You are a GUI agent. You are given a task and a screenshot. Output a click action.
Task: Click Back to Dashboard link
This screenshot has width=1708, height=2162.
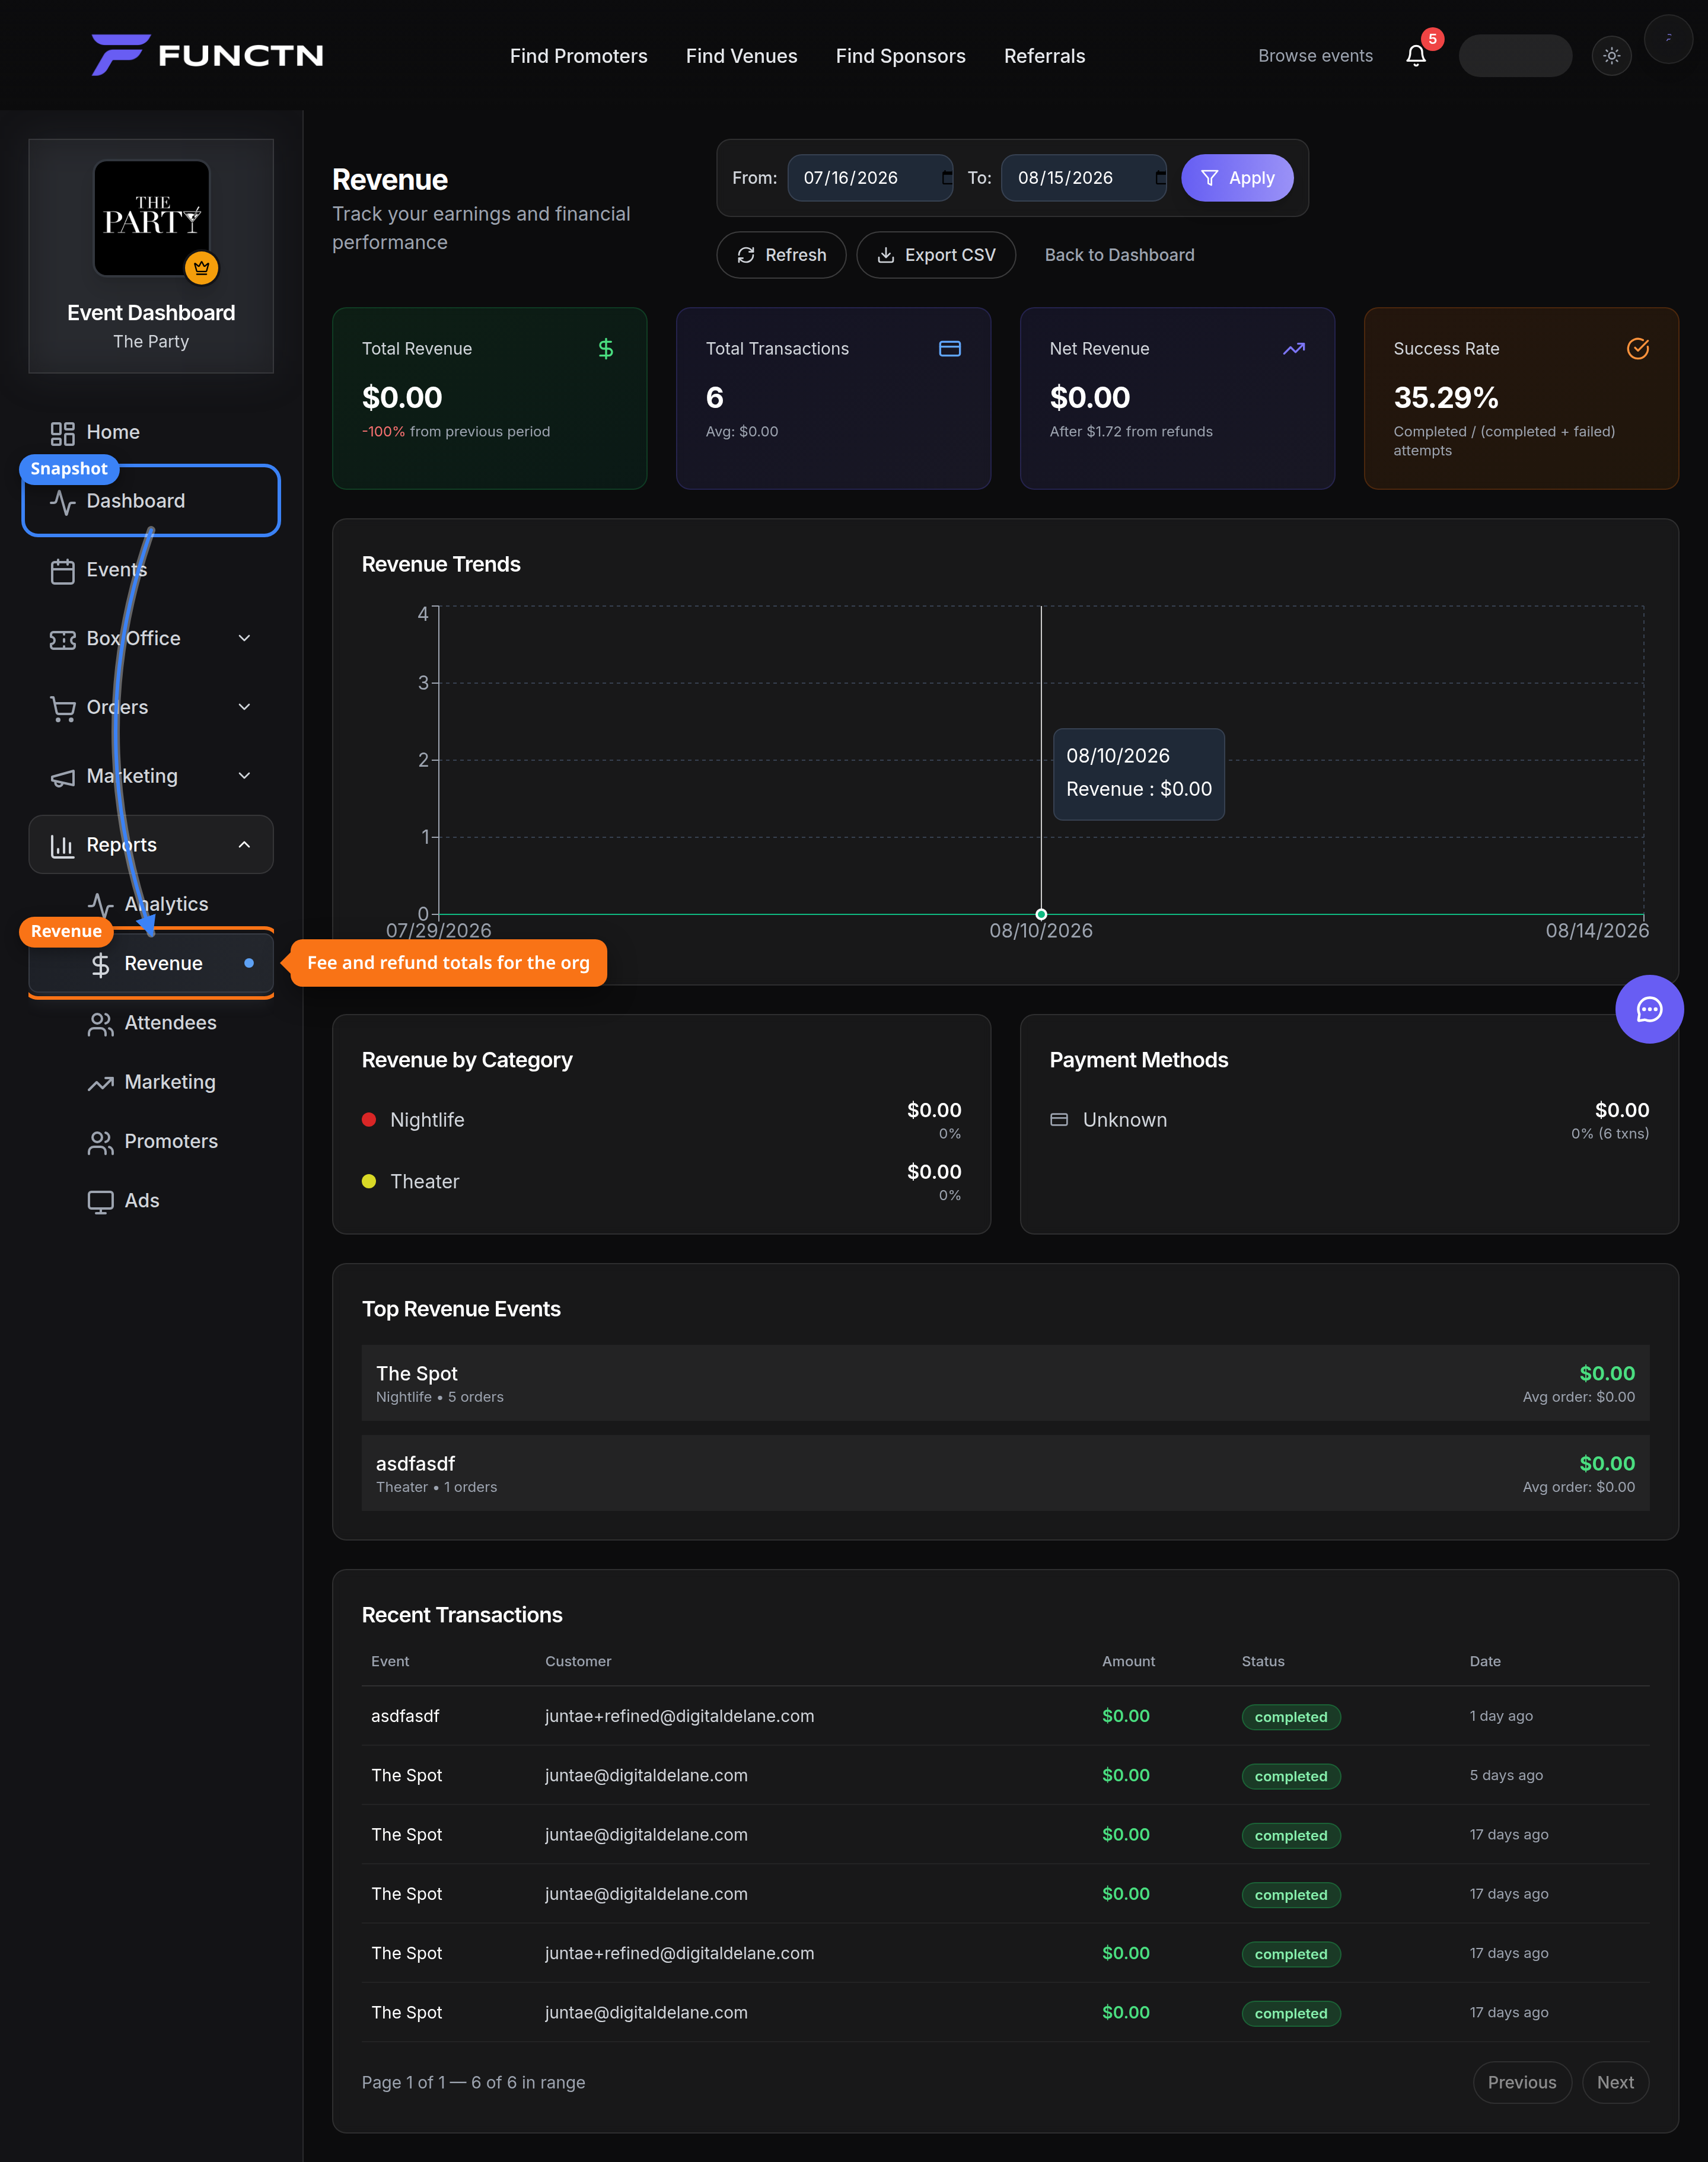tap(1119, 255)
